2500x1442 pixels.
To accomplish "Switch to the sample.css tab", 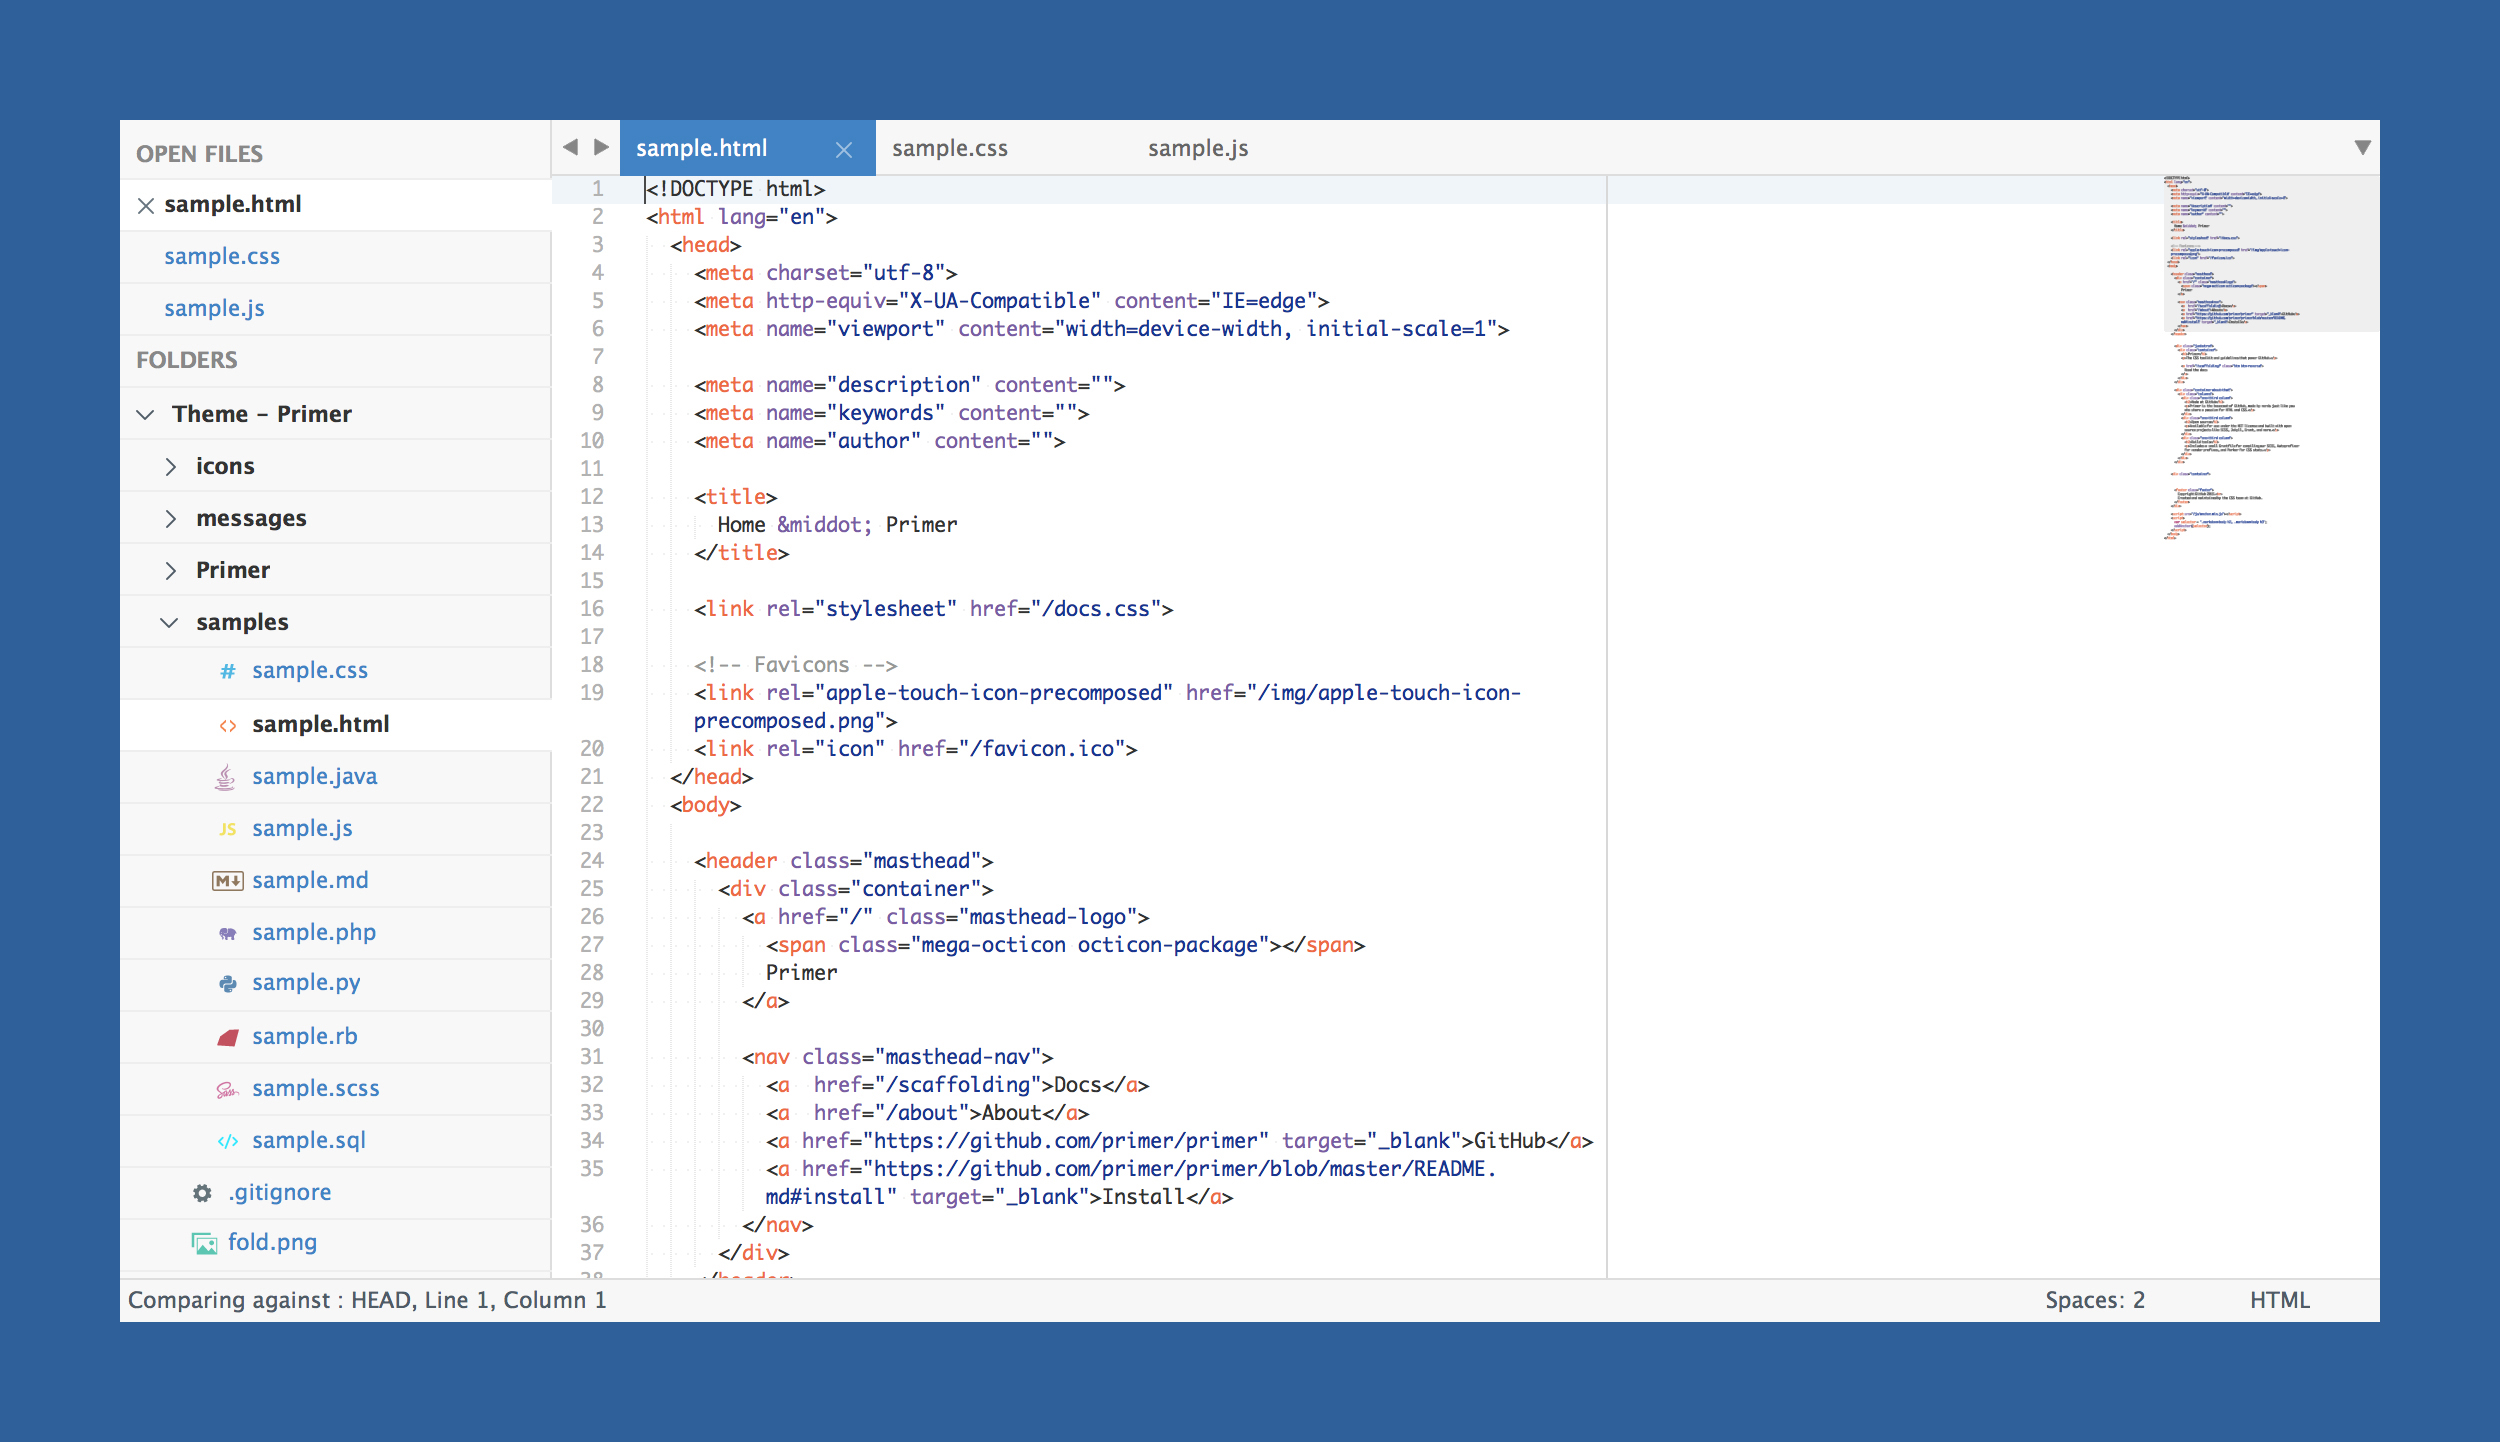I will 950,149.
